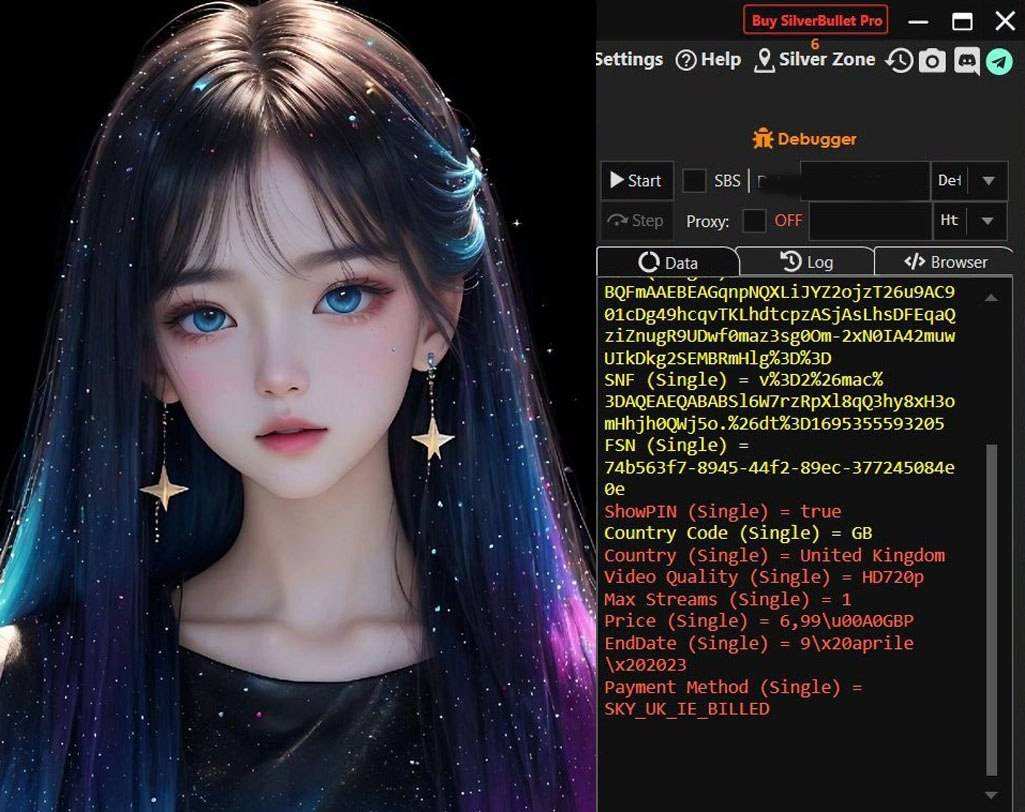Image resolution: width=1025 pixels, height=812 pixels.
Task: Click the Proxy: label
Action: (x=707, y=222)
